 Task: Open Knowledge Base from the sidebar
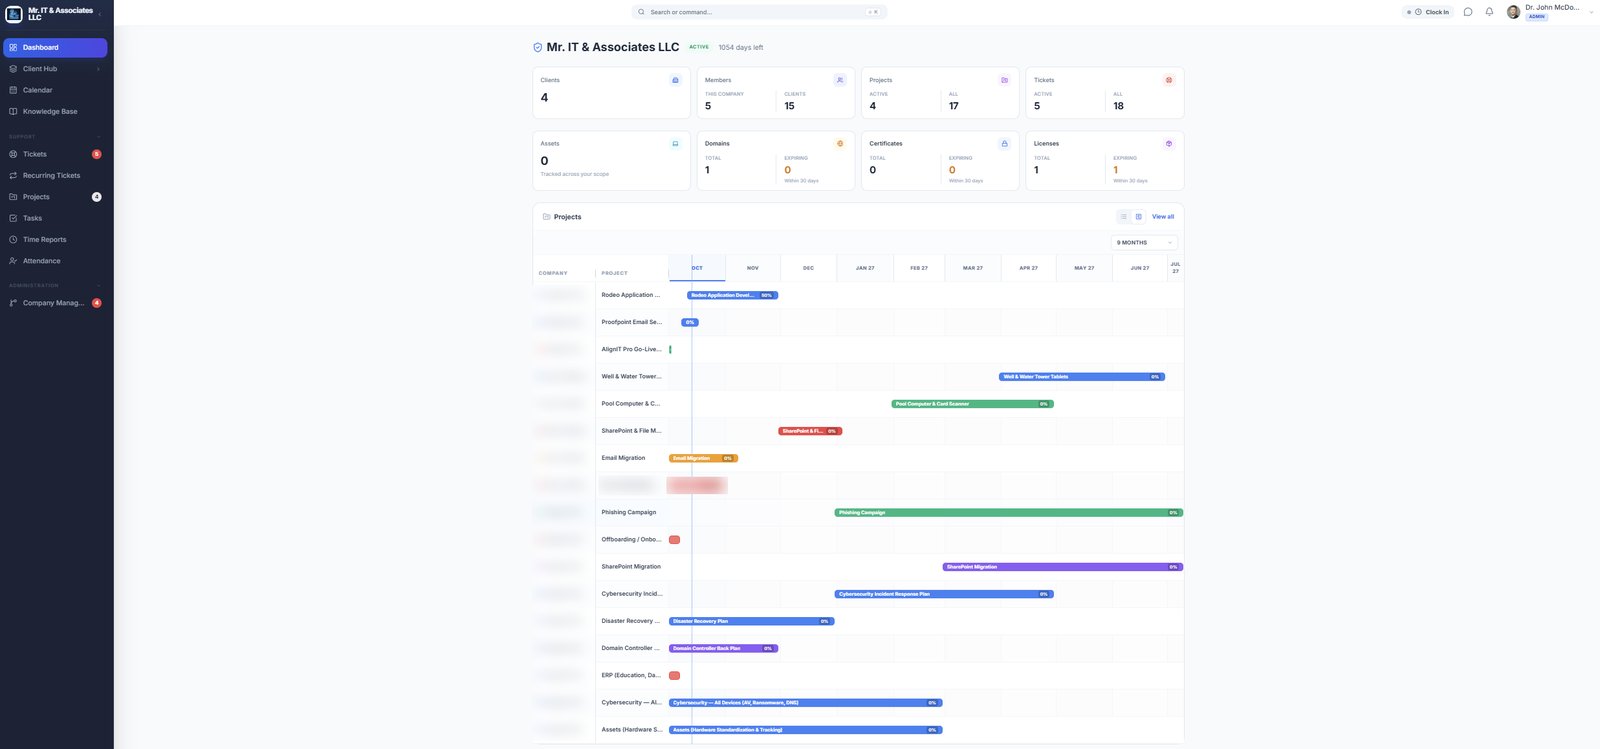pos(55,112)
